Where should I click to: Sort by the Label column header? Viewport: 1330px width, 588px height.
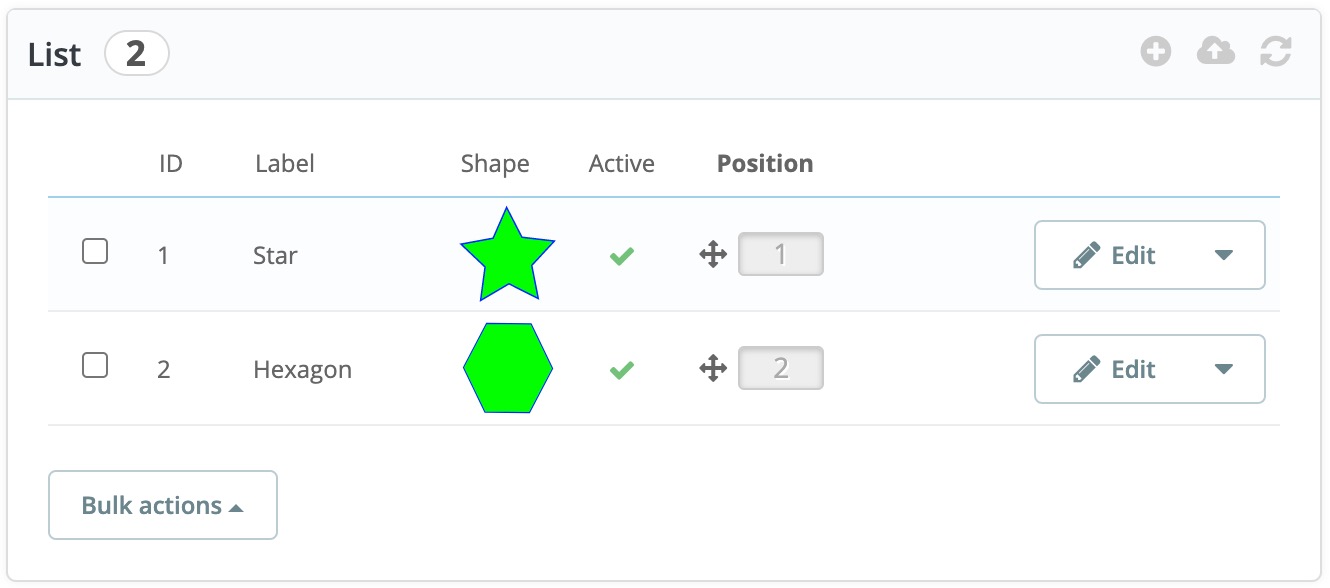pos(285,164)
